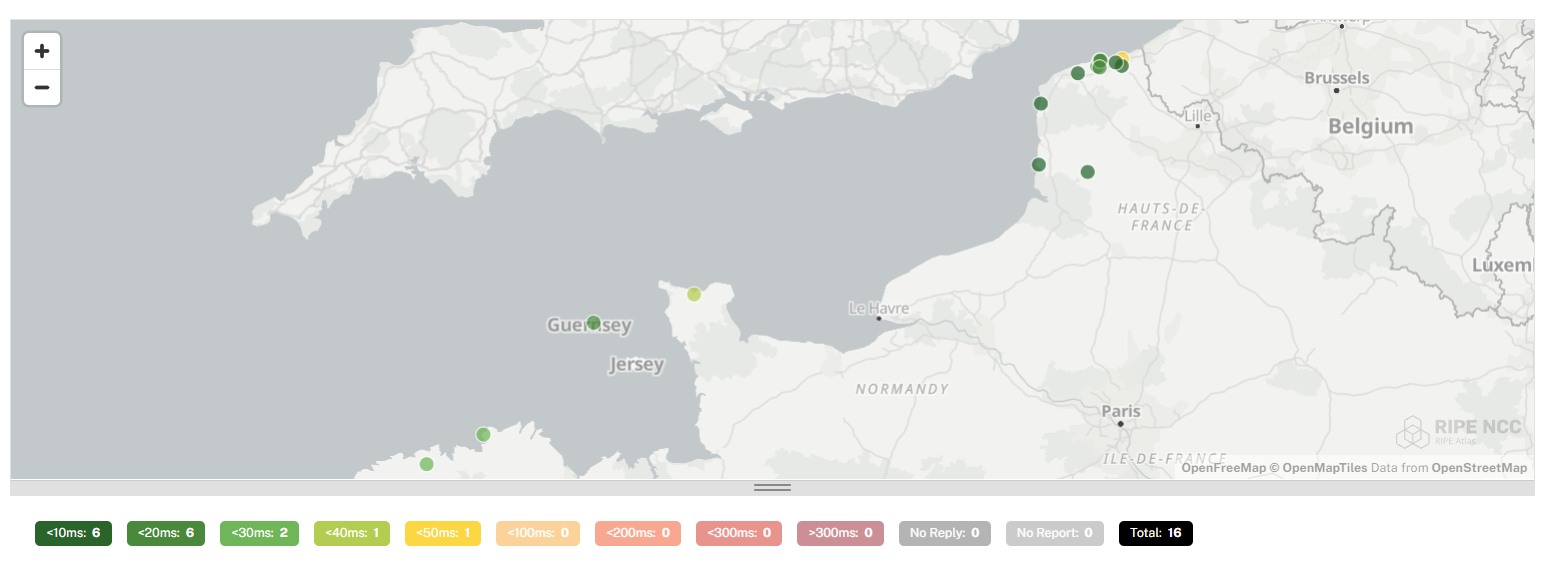Click the Paris city label

pos(1120,411)
